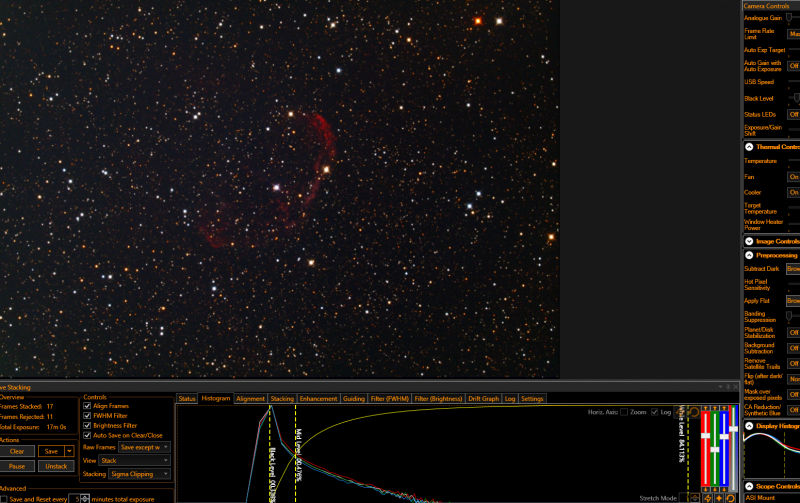800x503 pixels.
Task: Click the green channel slider handle
Action: [x=715, y=449]
